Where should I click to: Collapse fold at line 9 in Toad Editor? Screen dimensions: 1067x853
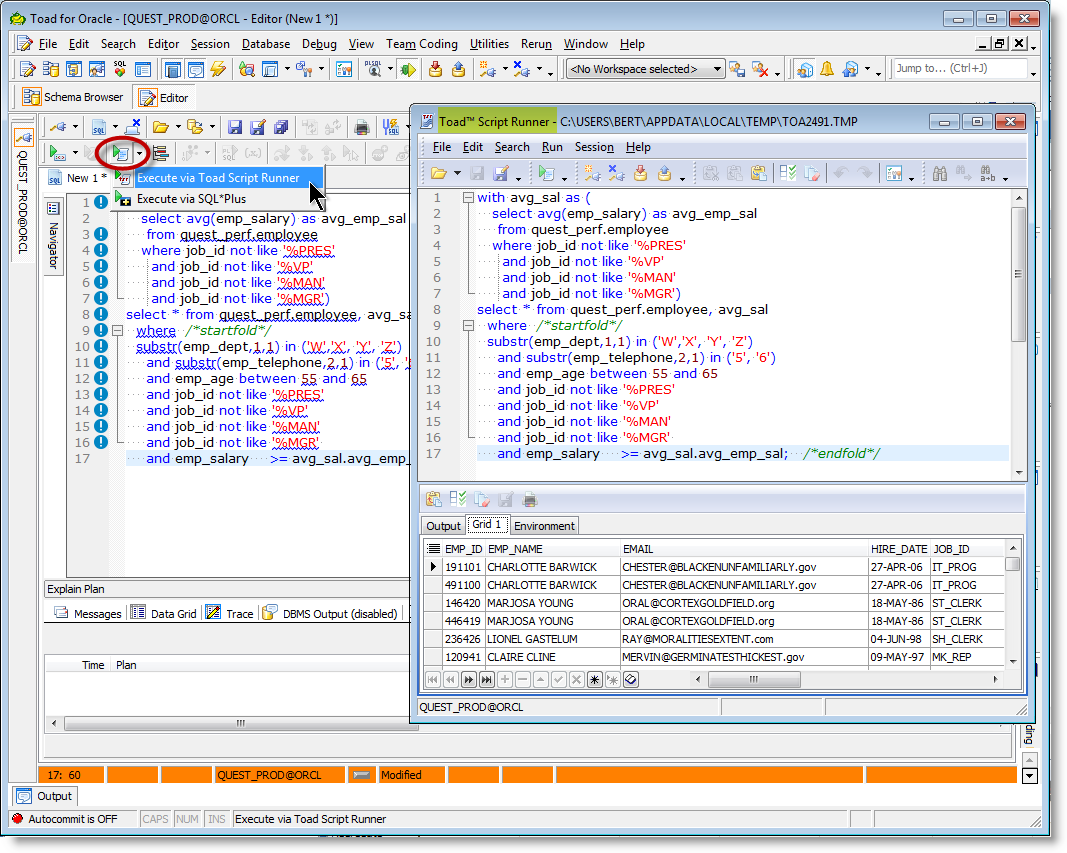[x=117, y=331]
